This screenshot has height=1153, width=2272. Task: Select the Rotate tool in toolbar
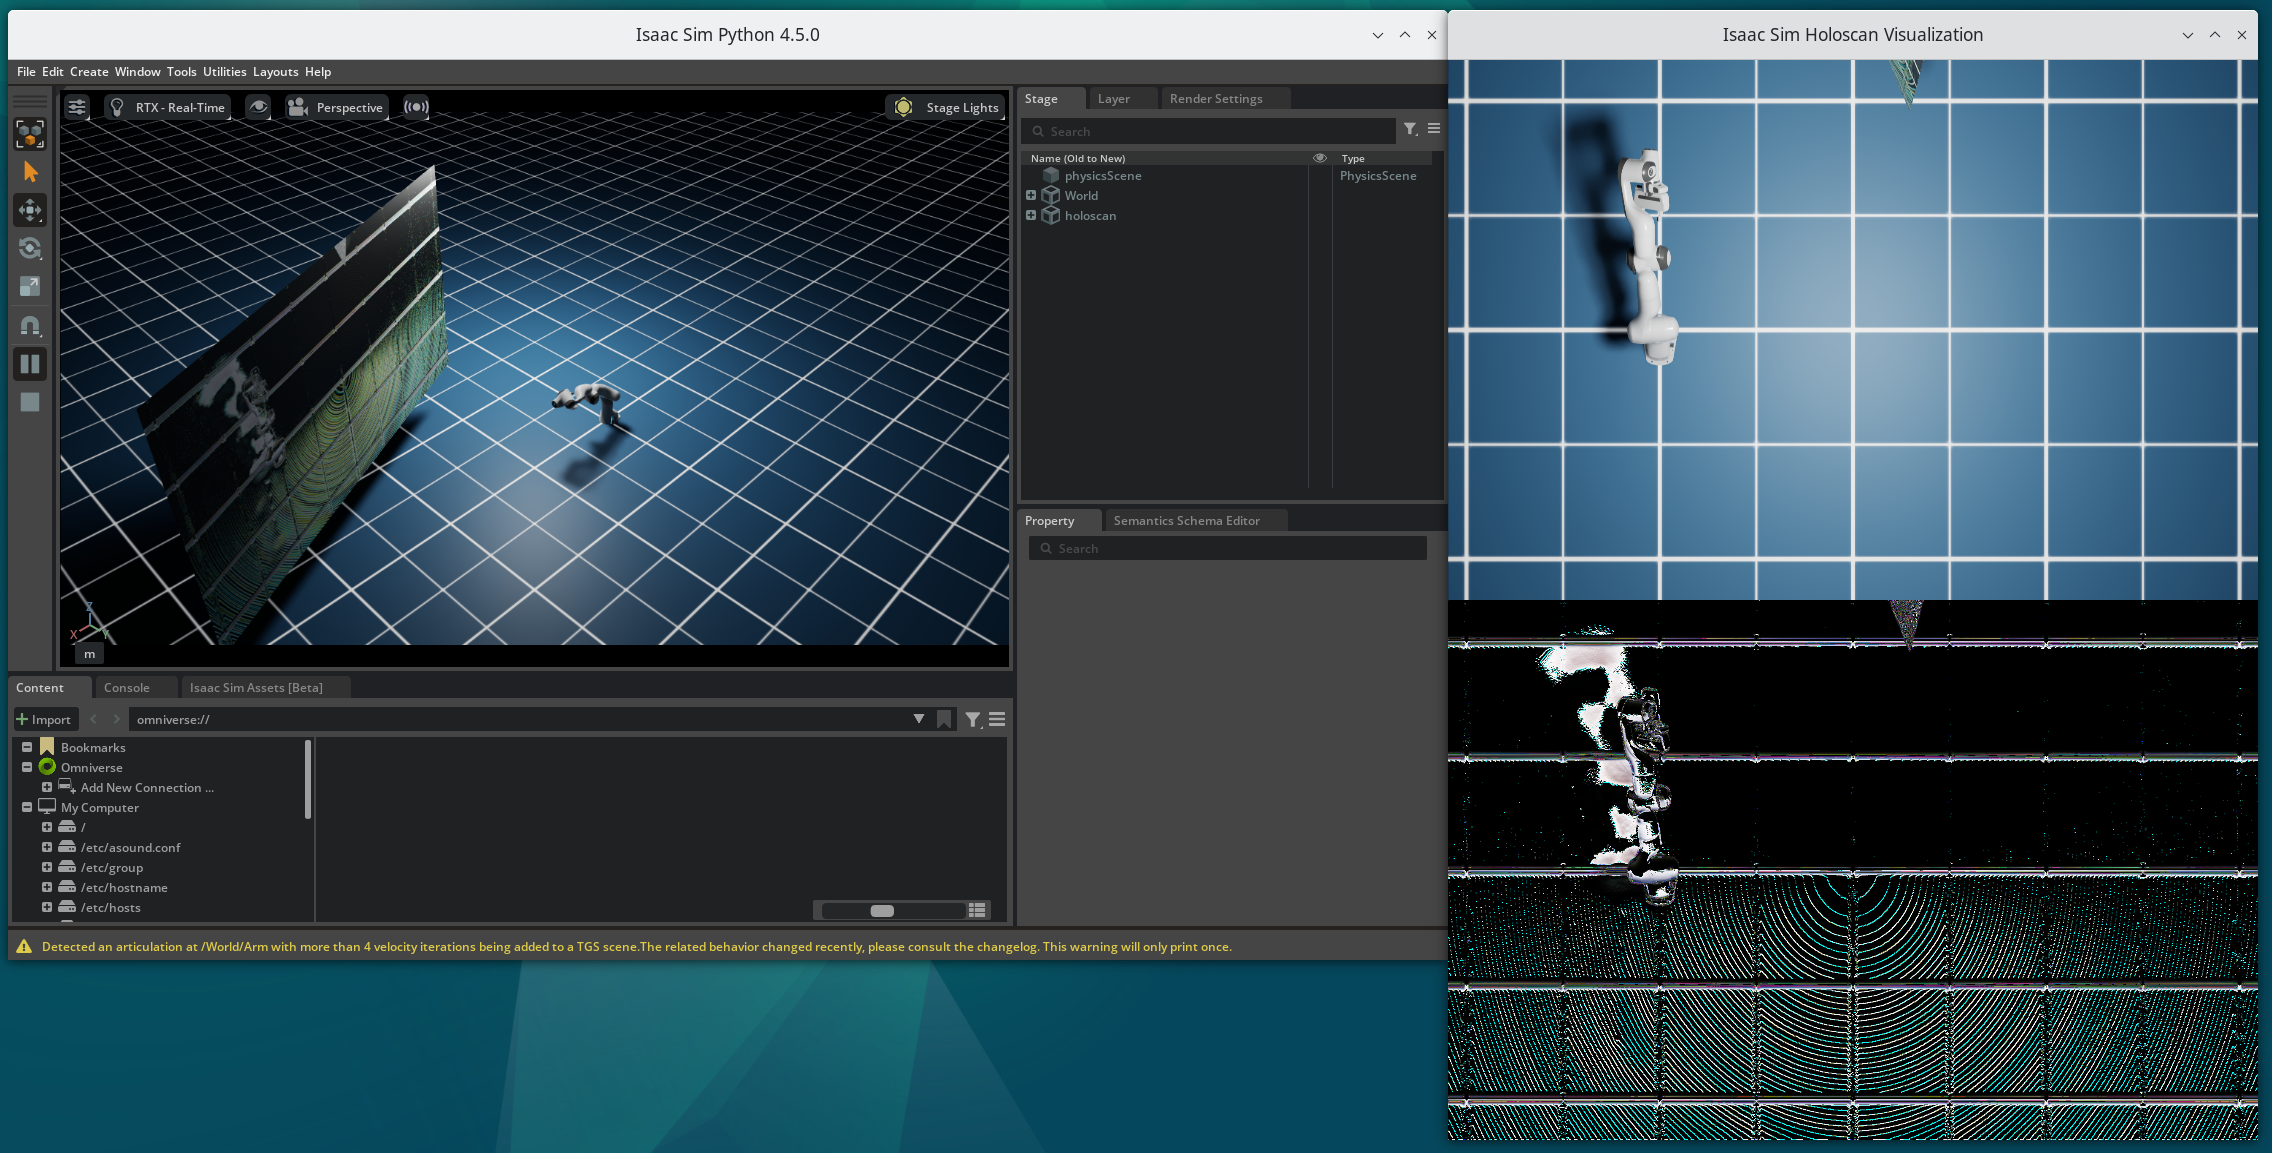(x=30, y=248)
